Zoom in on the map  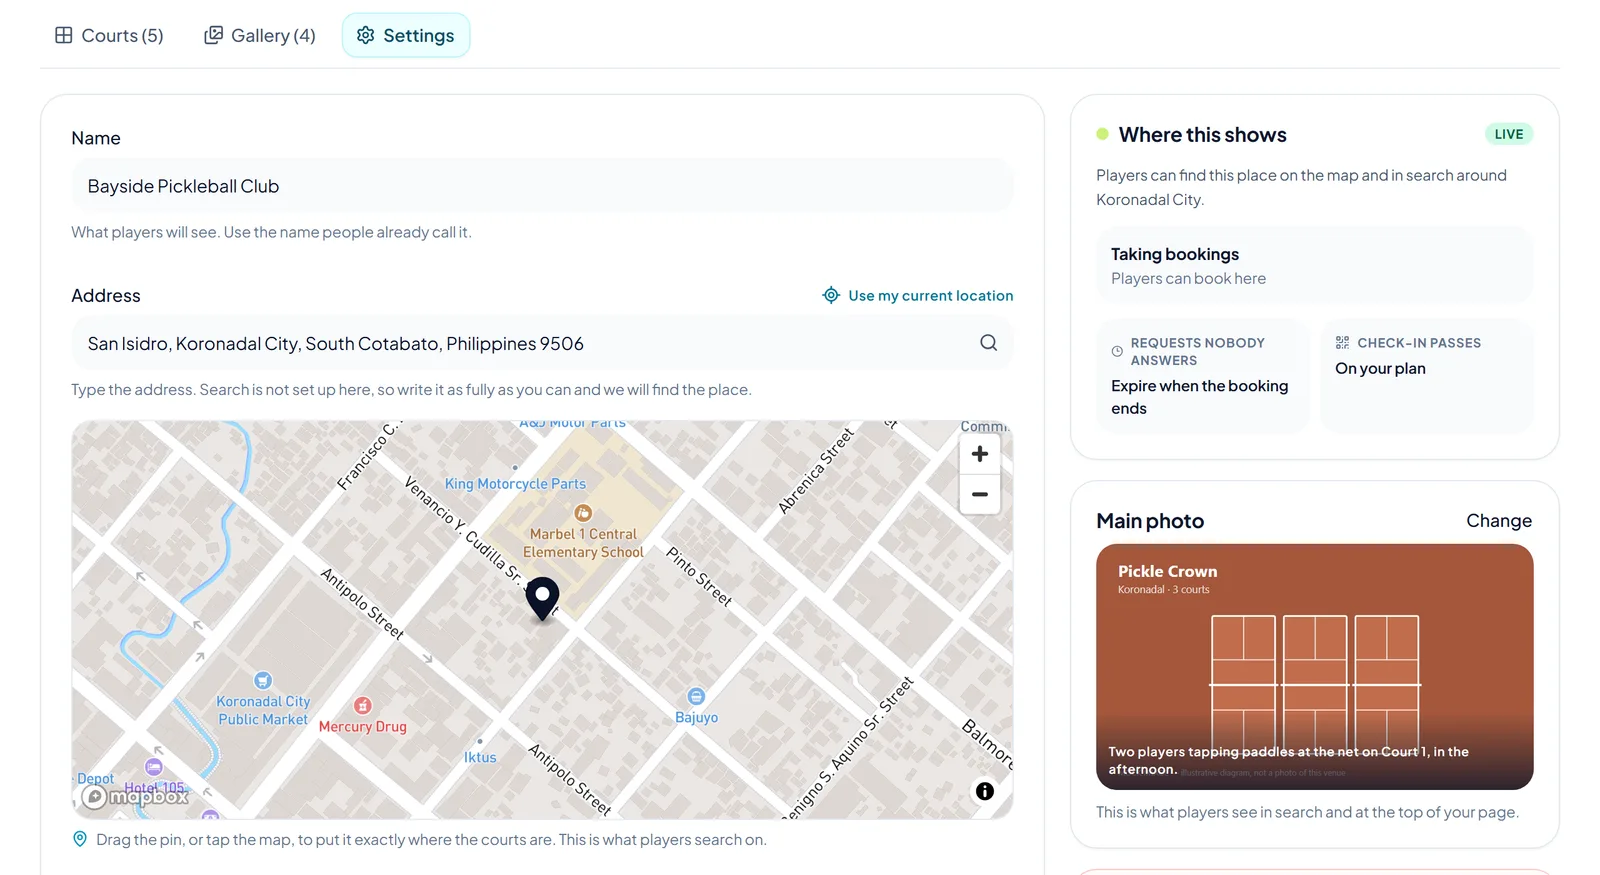pyautogui.click(x=980, y=454)
